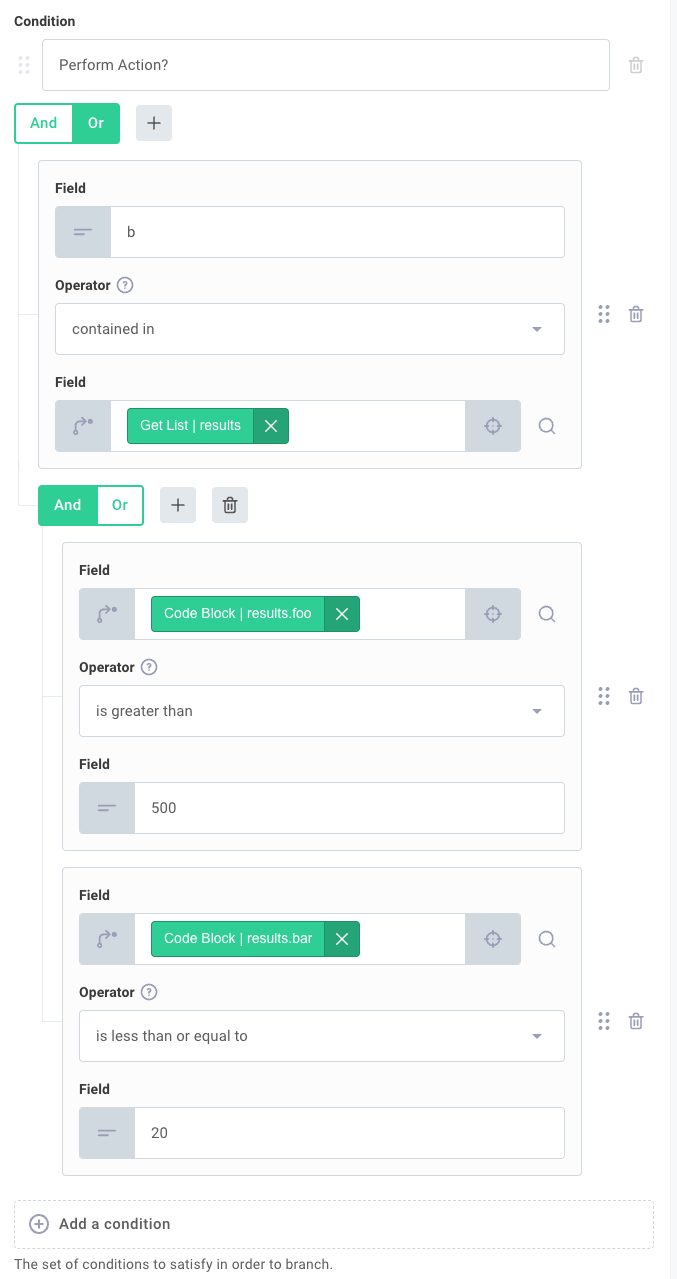
Task: Switch nested group toggle to Or
Action: pos(119,505)
